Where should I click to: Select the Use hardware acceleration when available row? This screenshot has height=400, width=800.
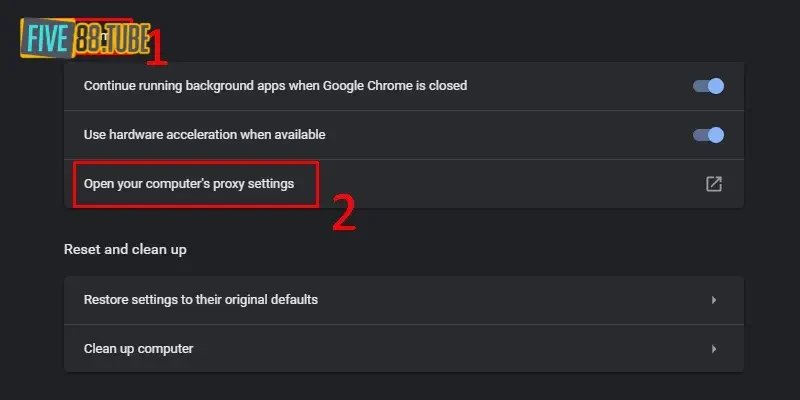point(404,135)
